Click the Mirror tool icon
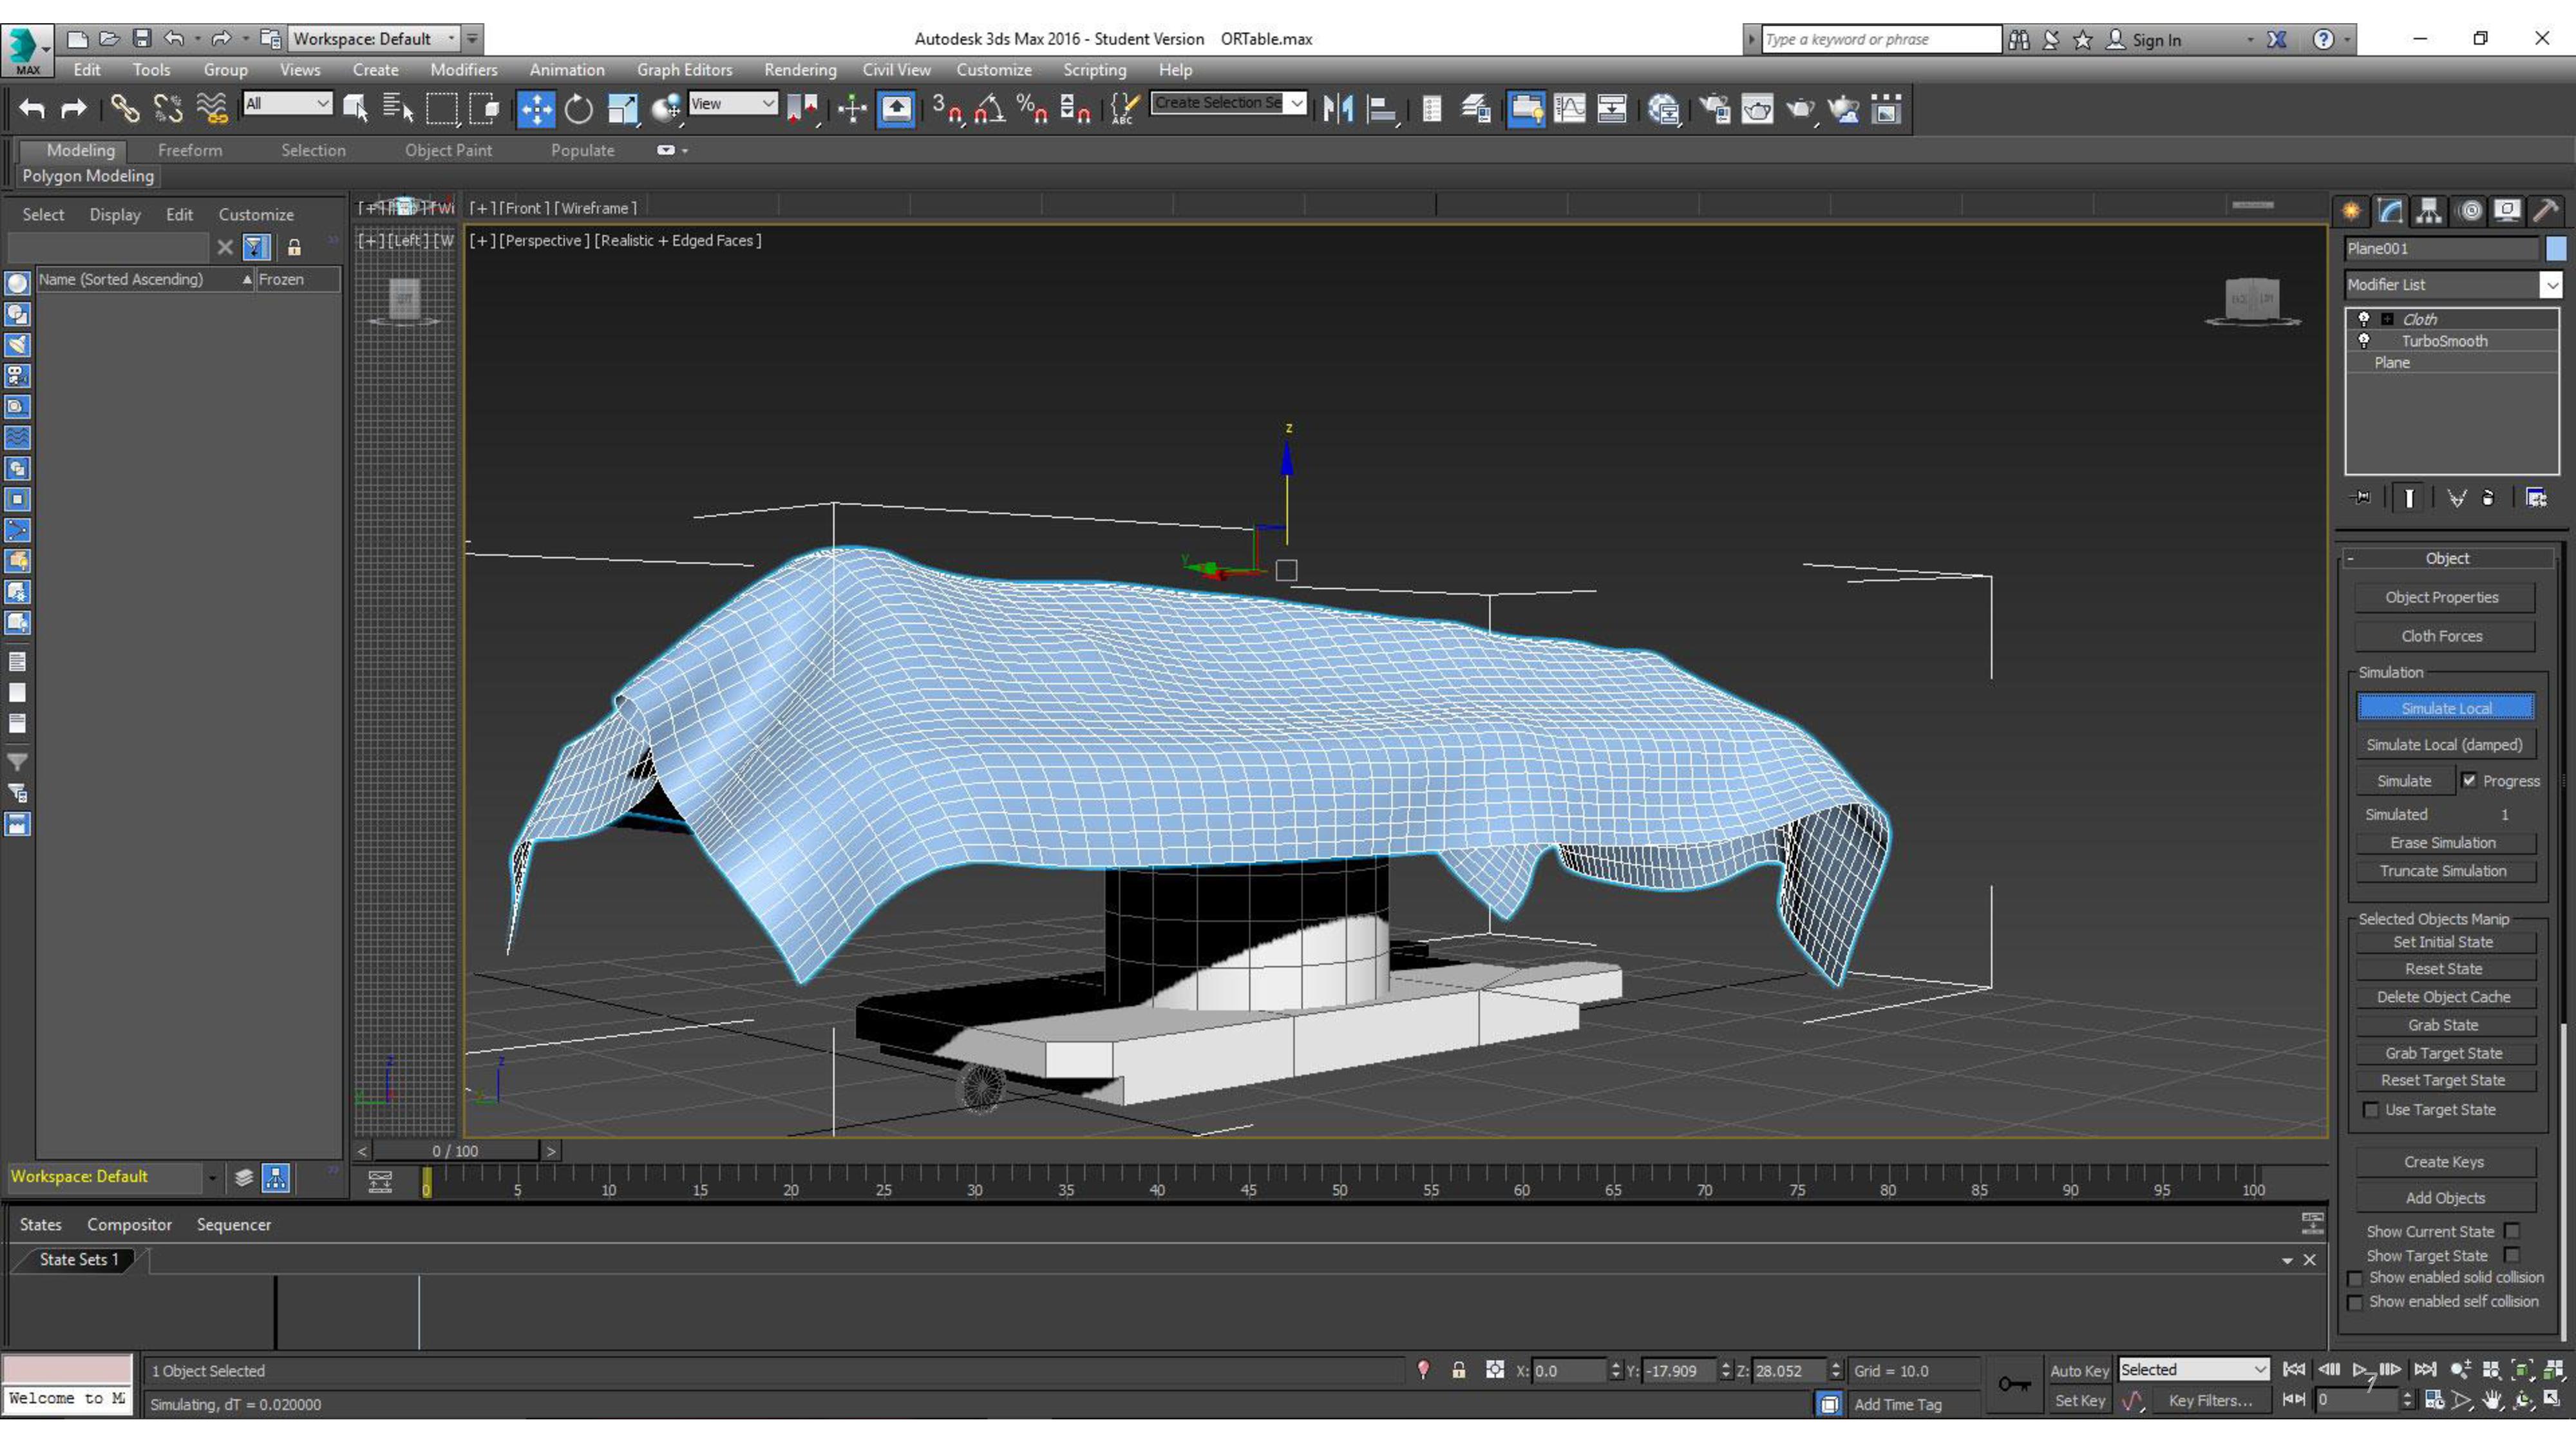 [x=1338, y=108]
